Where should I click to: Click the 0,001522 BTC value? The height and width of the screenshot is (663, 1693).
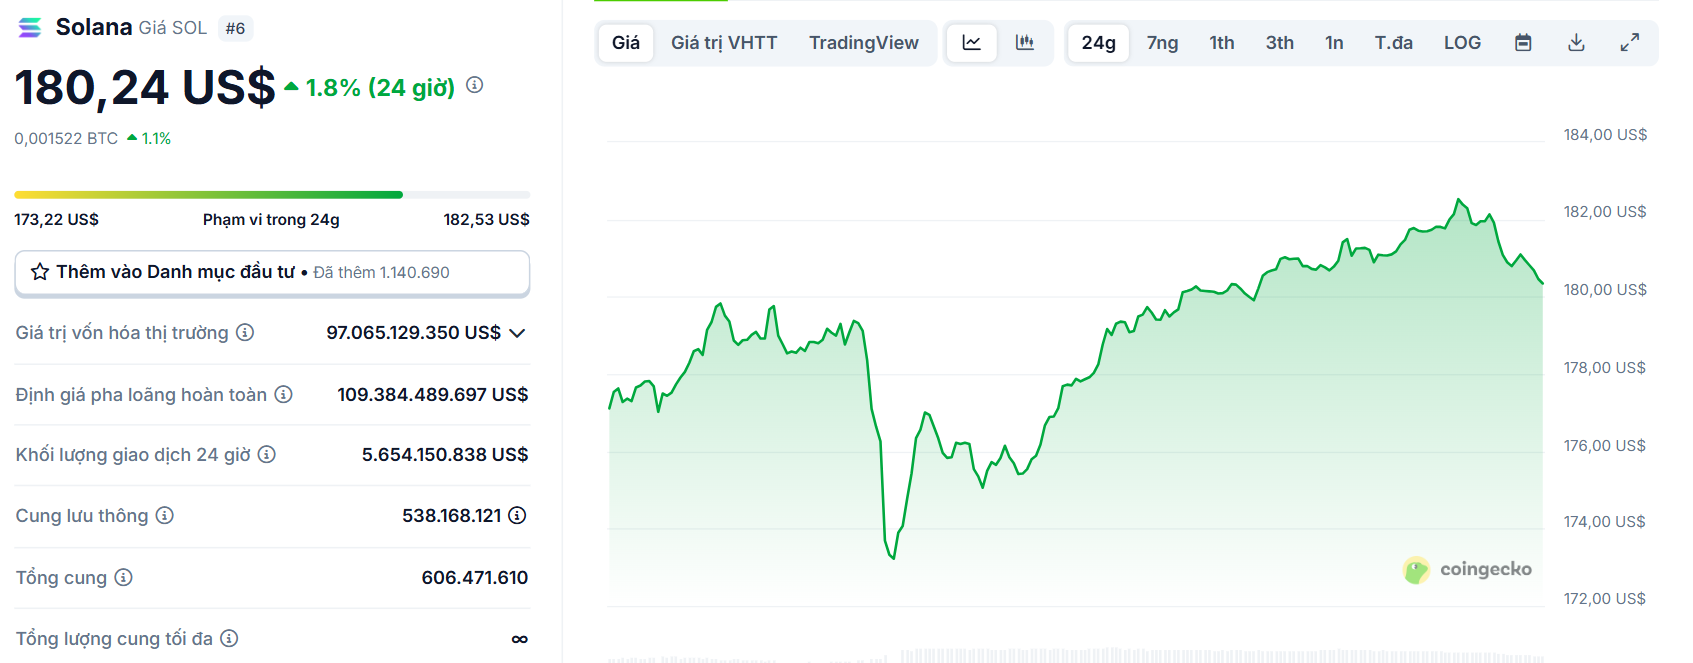click(x=66, y=138)
